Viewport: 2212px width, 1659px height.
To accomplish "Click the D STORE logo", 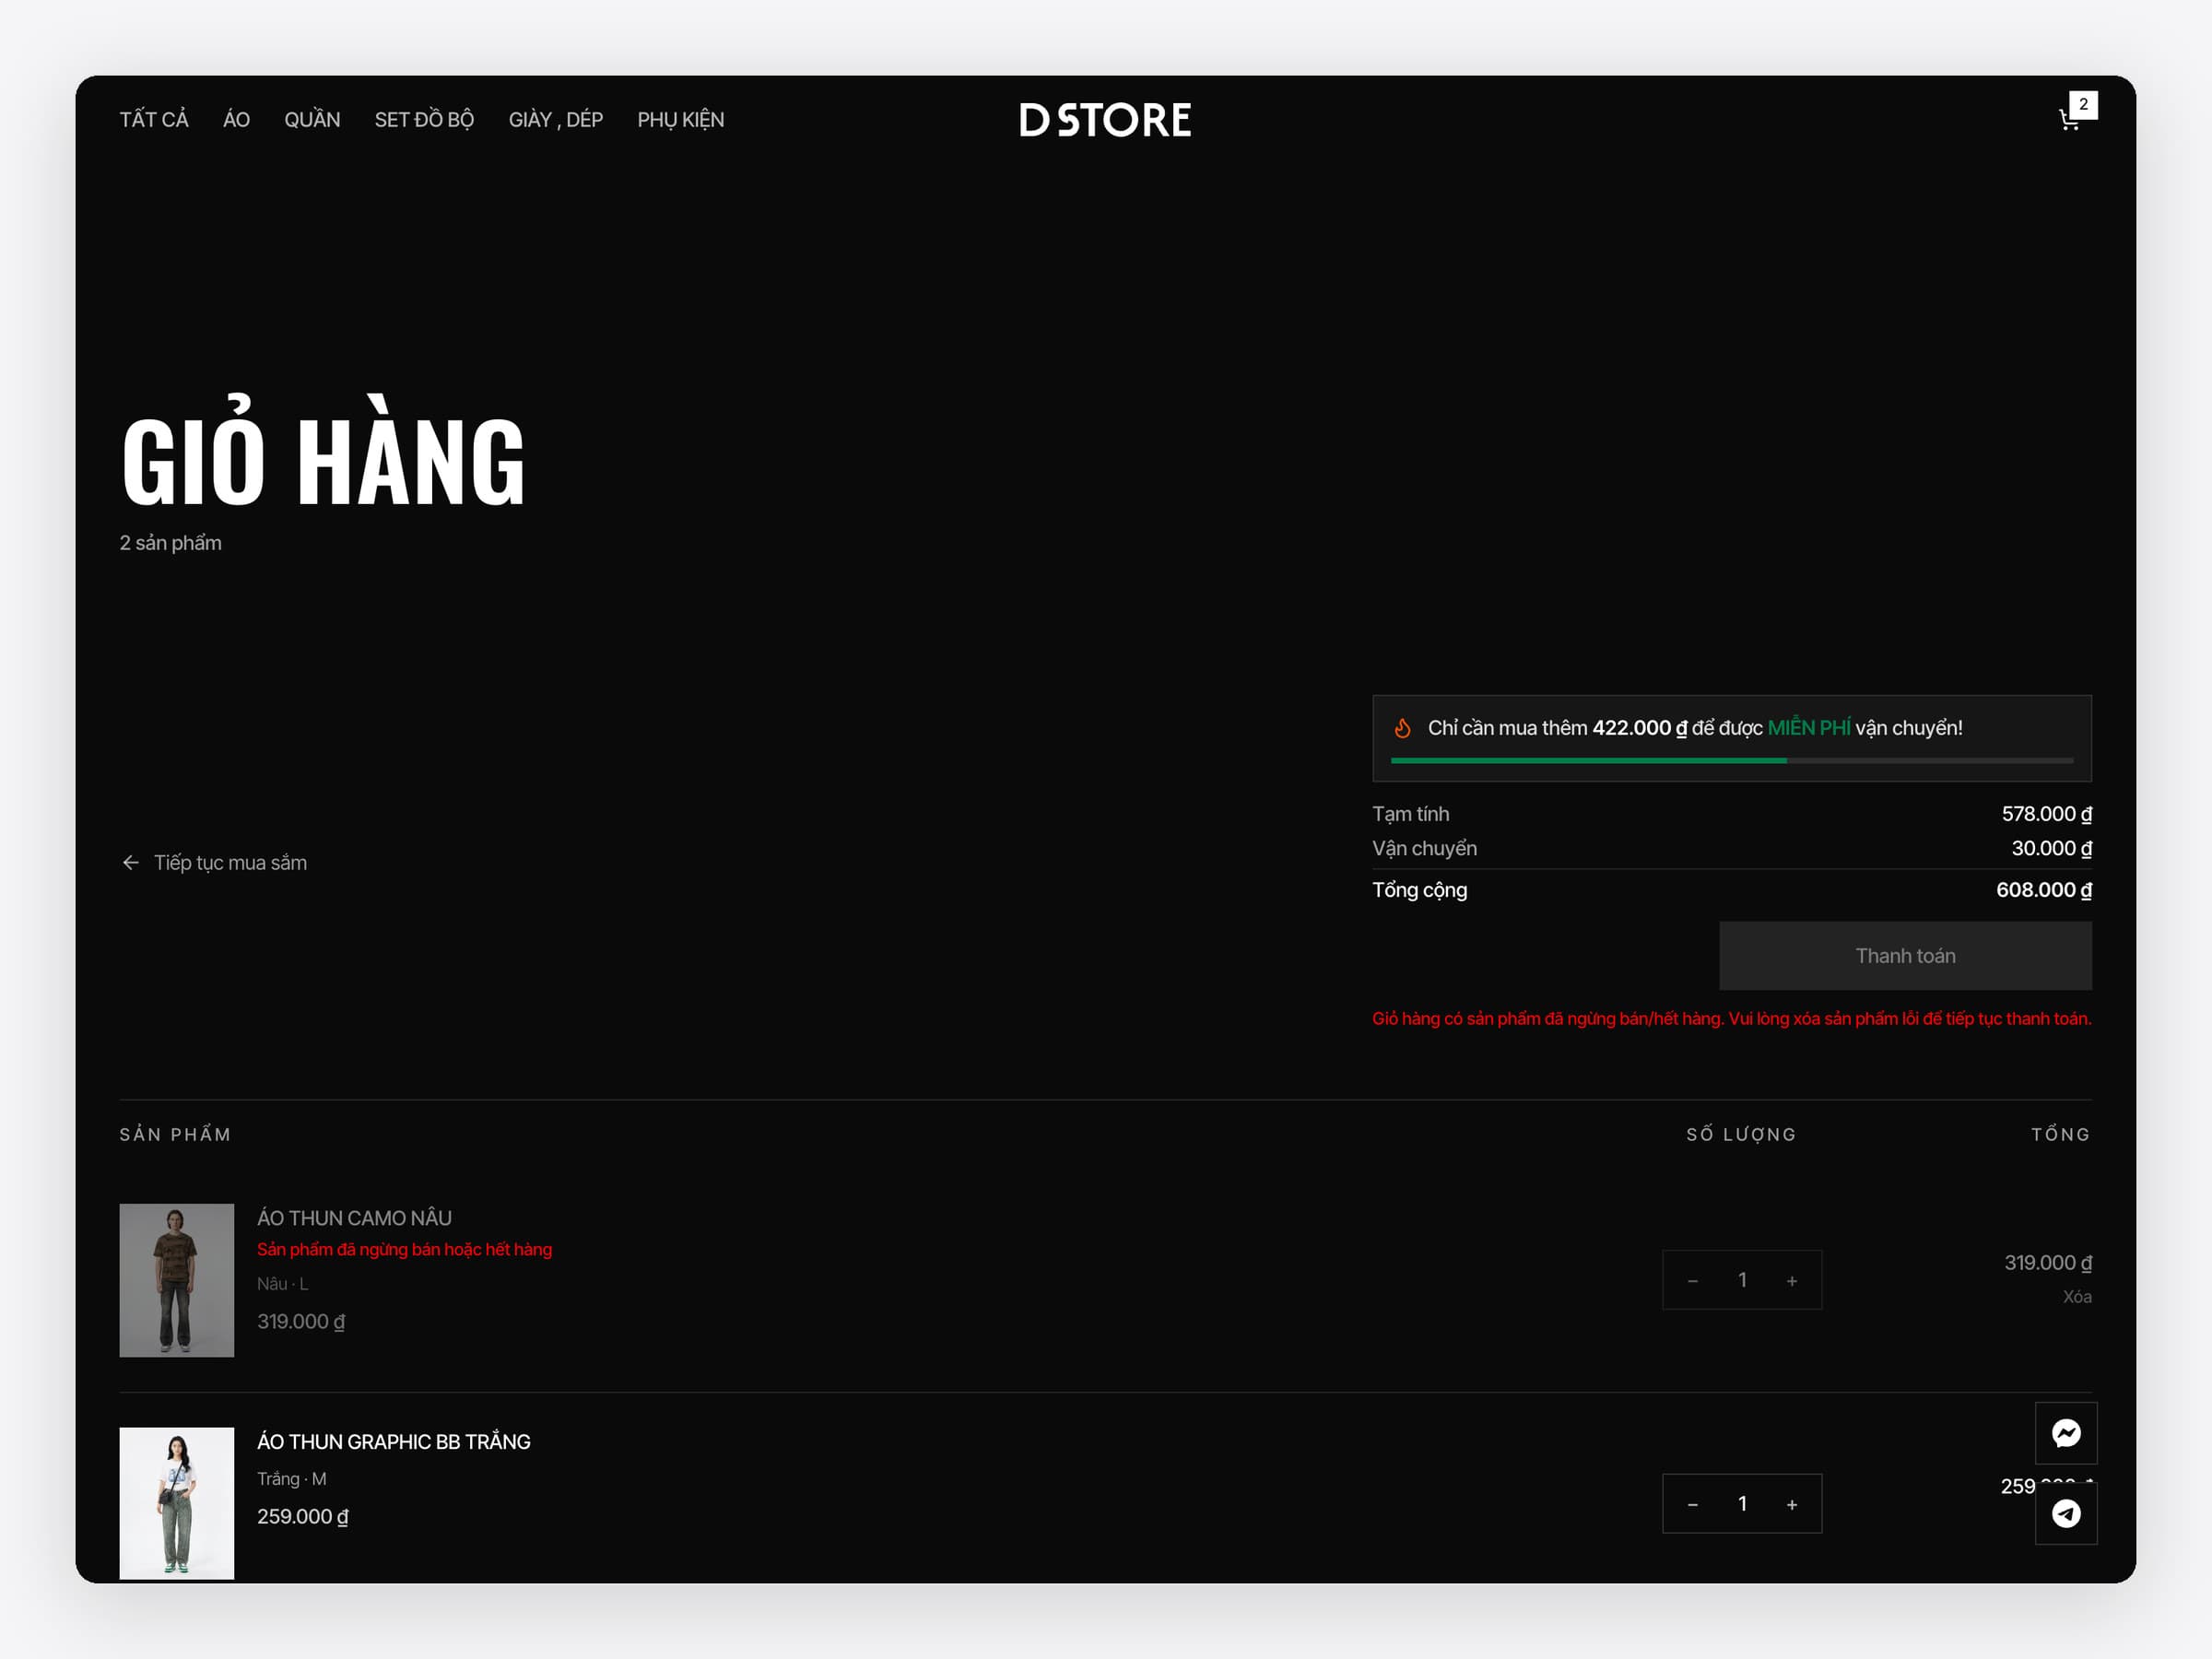I will pos(1105,120).
